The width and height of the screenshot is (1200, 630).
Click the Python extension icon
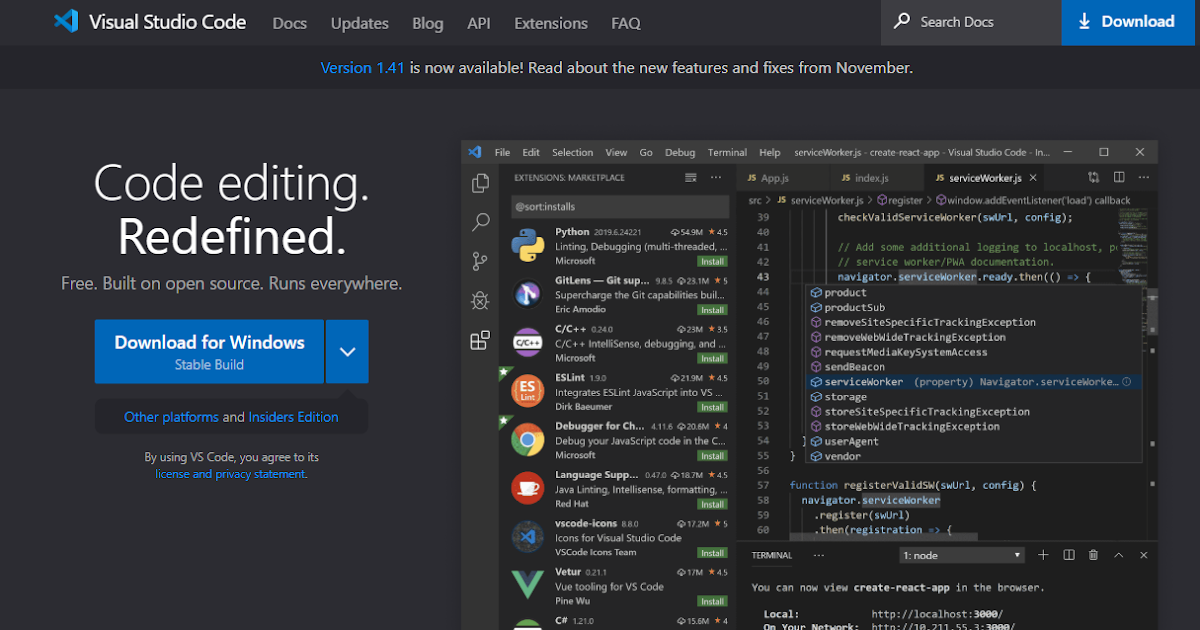tap(527, 244)
